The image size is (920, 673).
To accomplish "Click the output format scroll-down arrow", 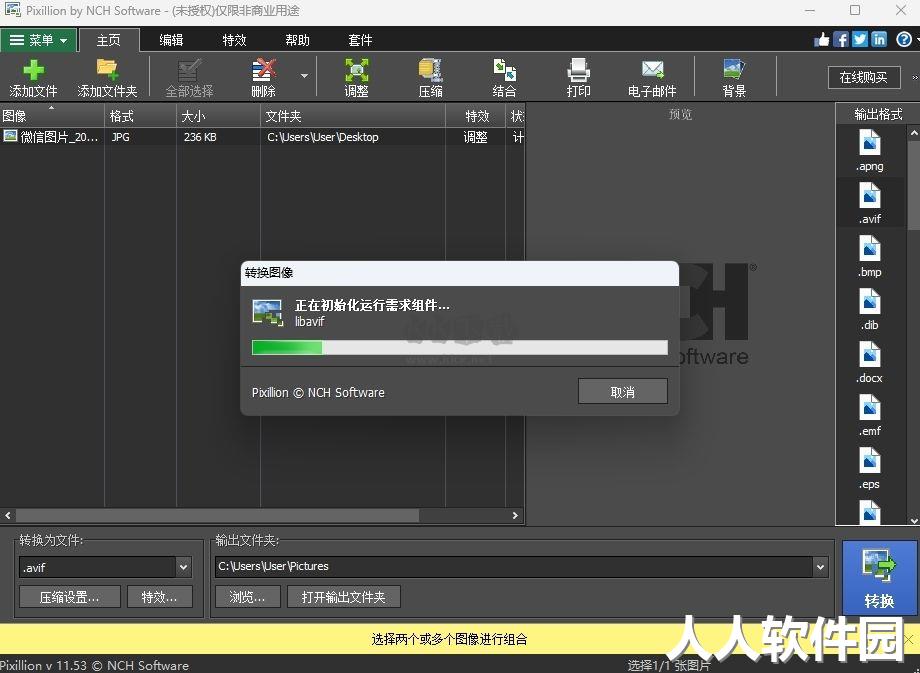I will click(x=914, y=520).
